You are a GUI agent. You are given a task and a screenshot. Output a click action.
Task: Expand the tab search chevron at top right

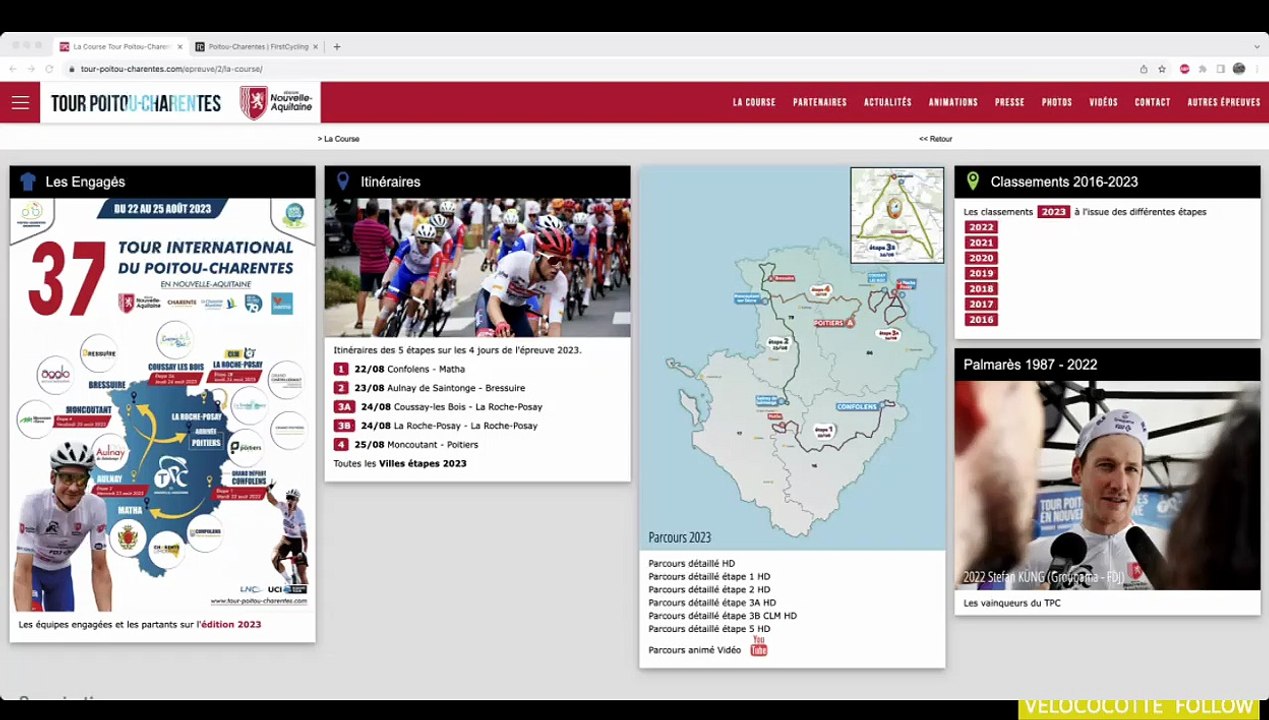(x=1257, y=46)
